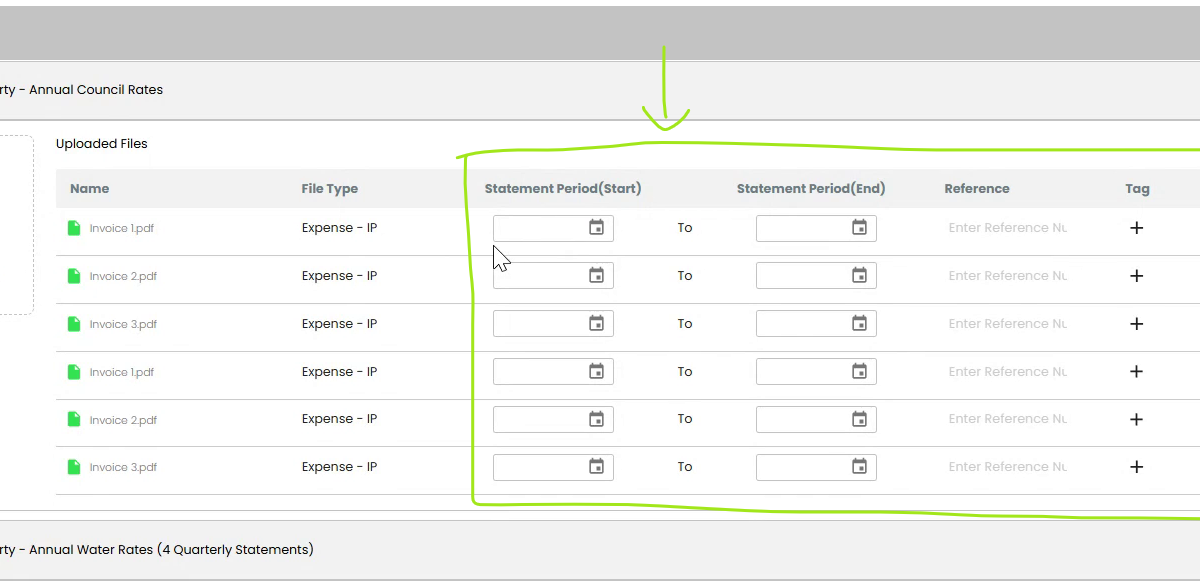The height and width of the screenshot is (581, 1200).
Task: Click File Type column header
Action: (x=330, y=189)
